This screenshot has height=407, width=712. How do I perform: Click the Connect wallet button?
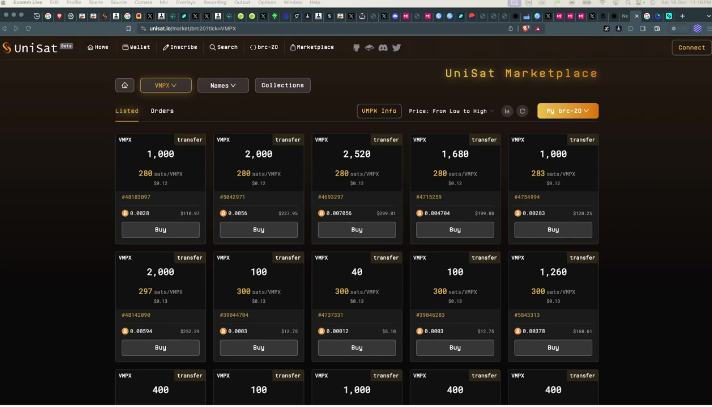[x=691, y=48]
